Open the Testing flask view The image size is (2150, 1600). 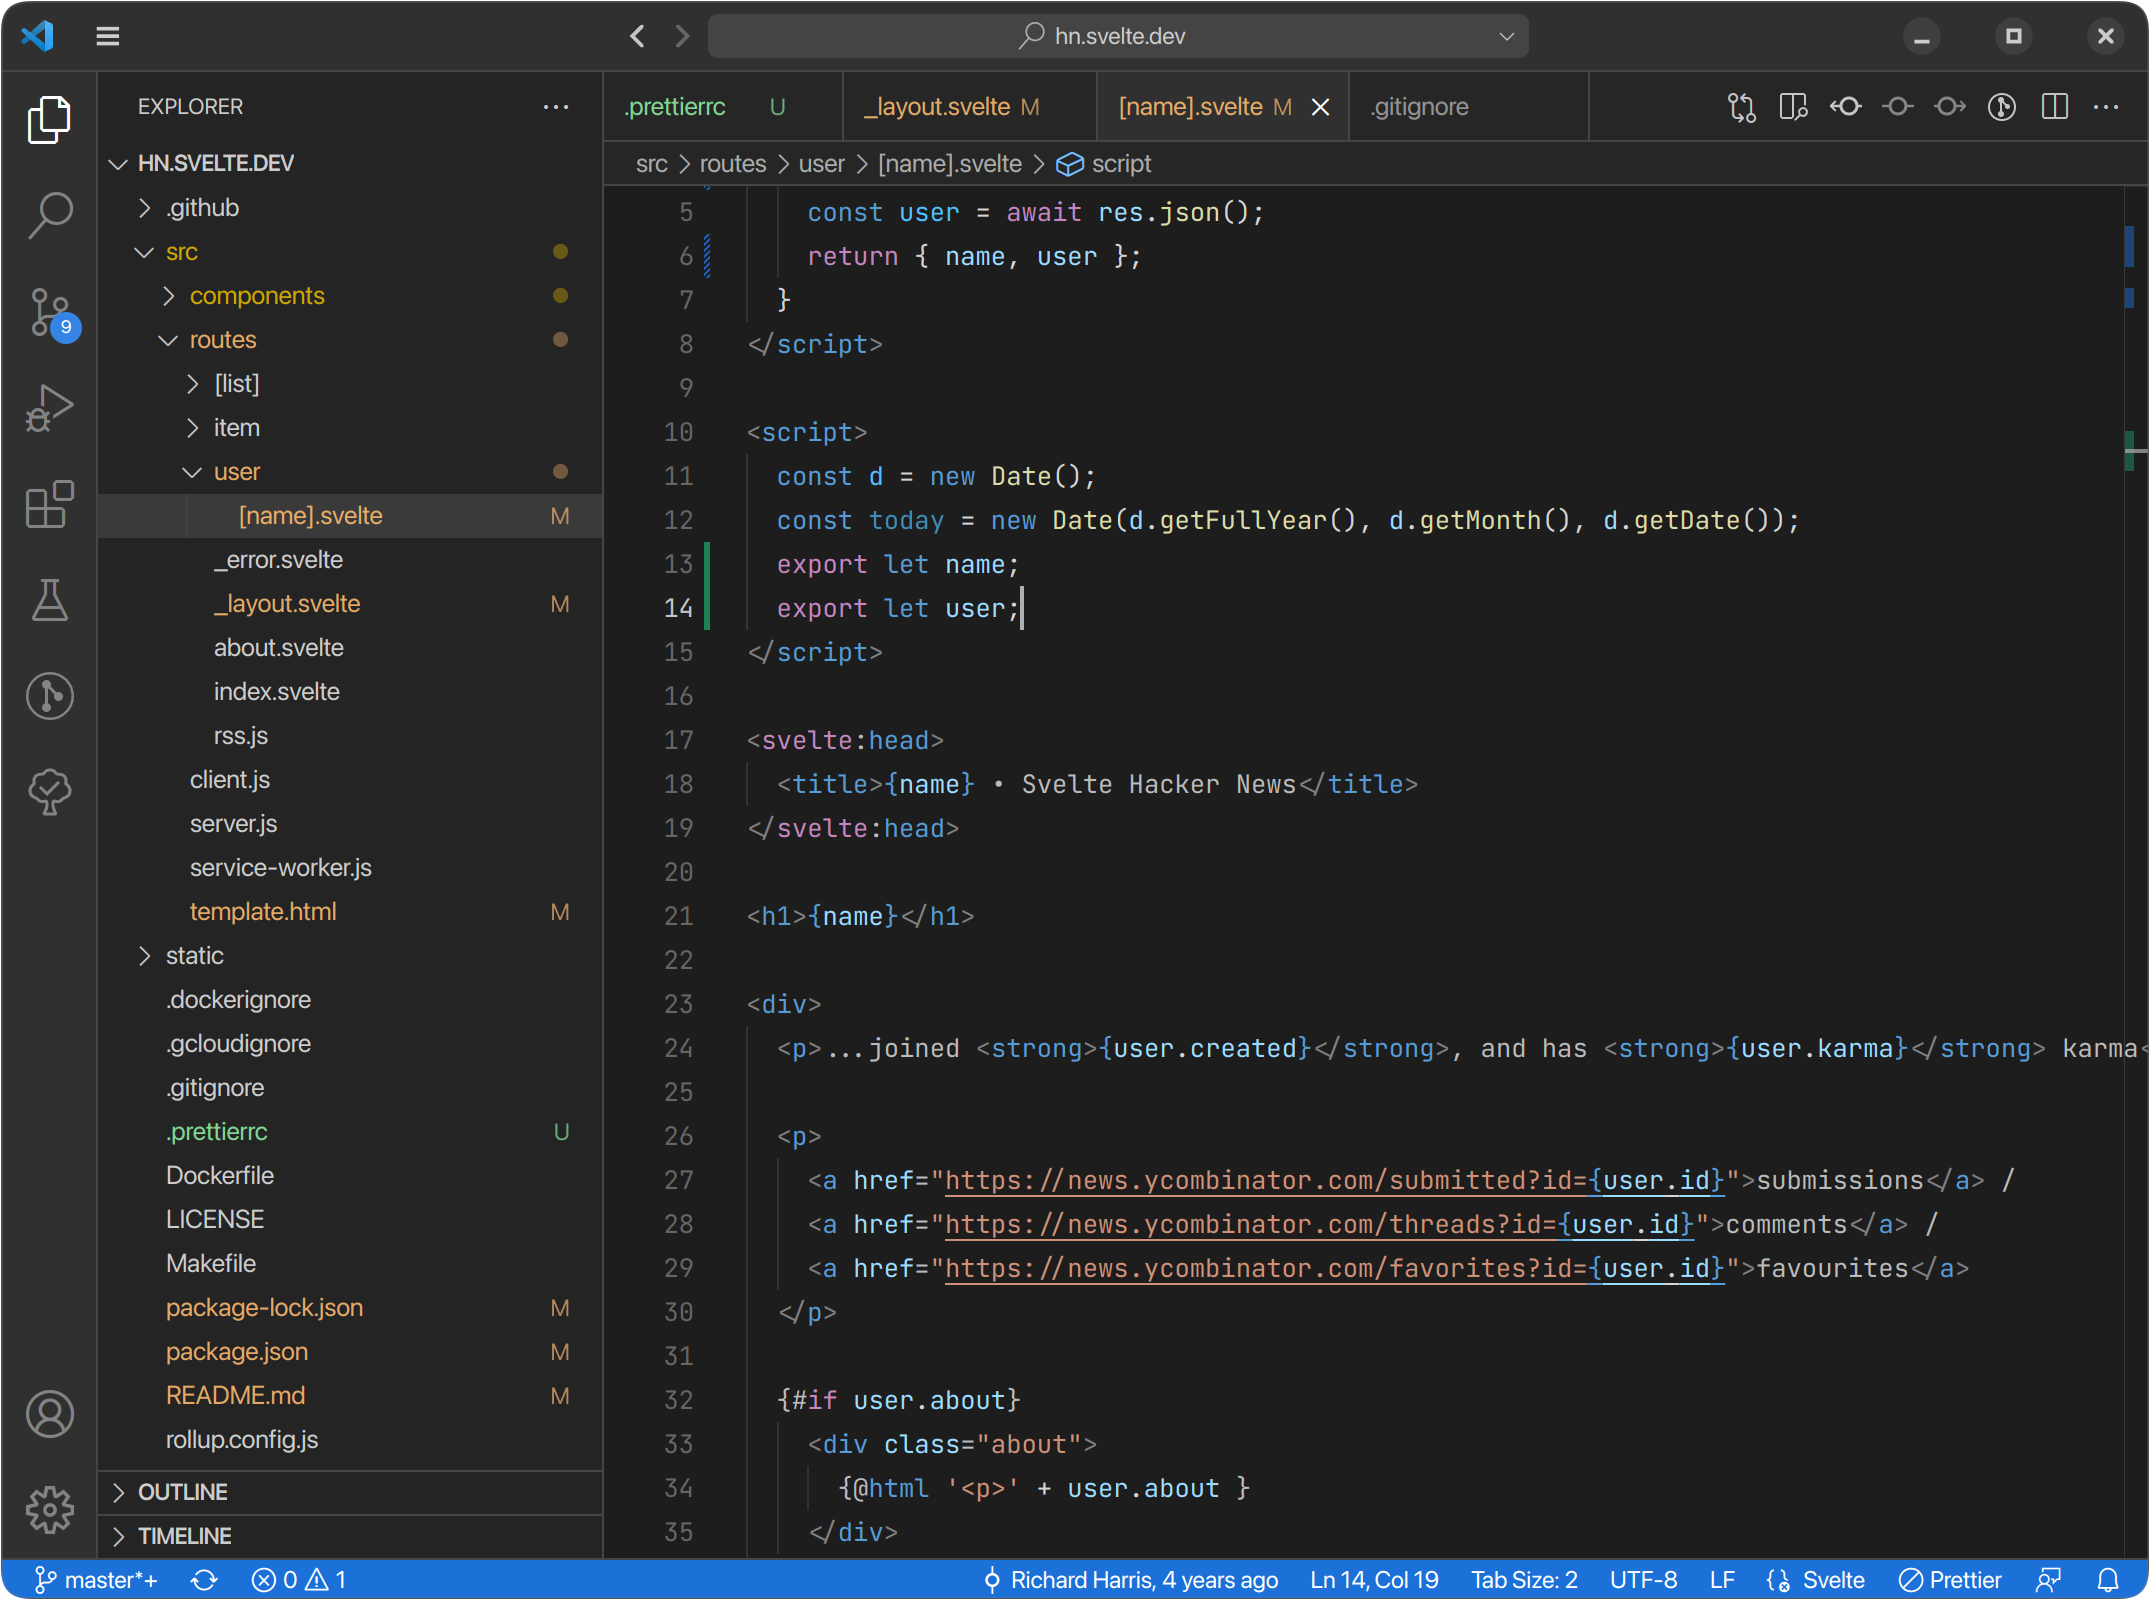pos(49,600)
